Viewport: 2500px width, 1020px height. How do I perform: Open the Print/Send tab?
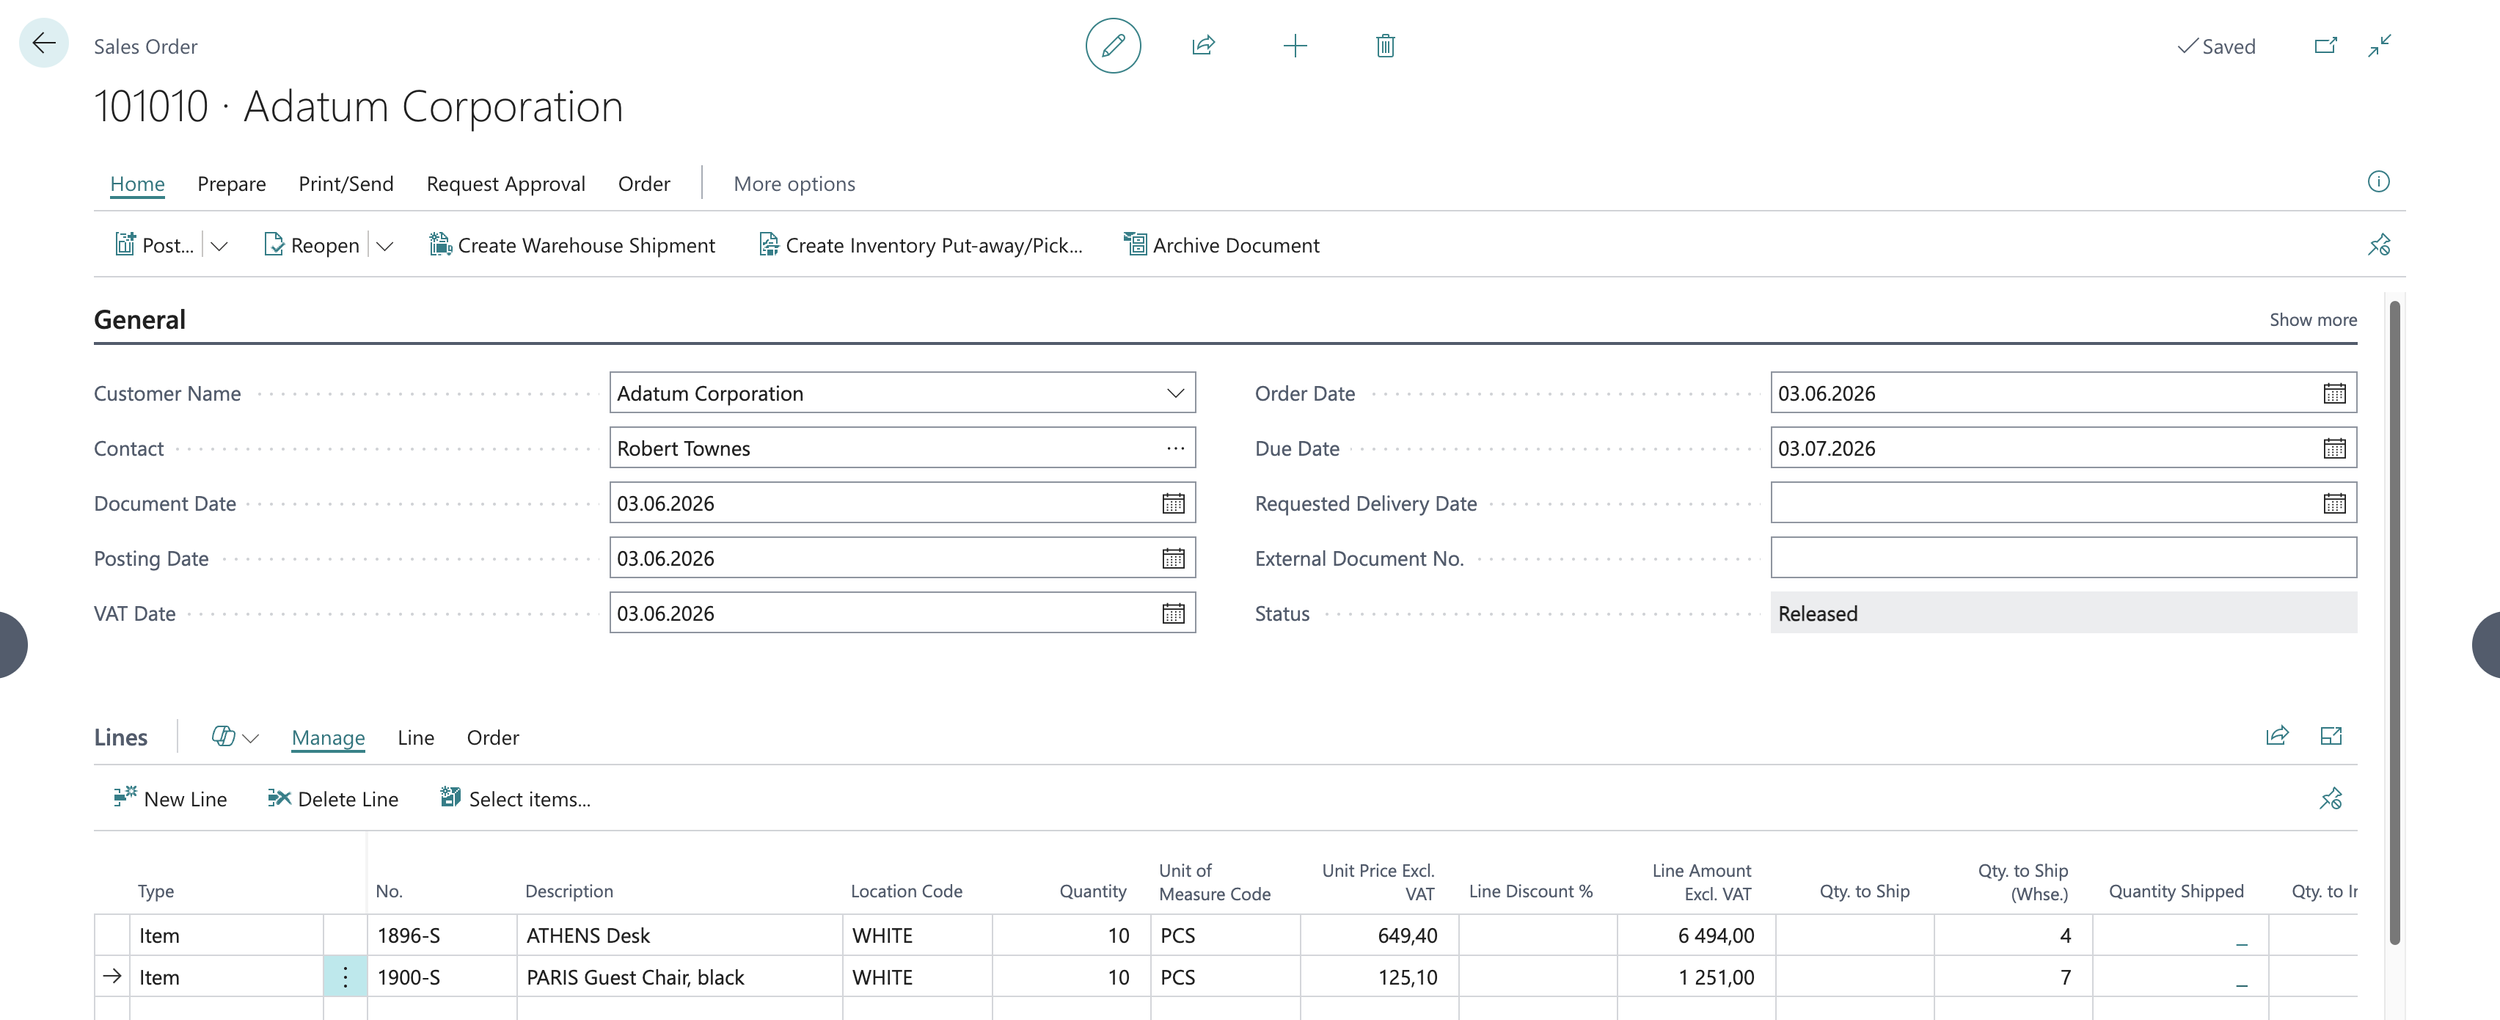click(x=346, y=184)
